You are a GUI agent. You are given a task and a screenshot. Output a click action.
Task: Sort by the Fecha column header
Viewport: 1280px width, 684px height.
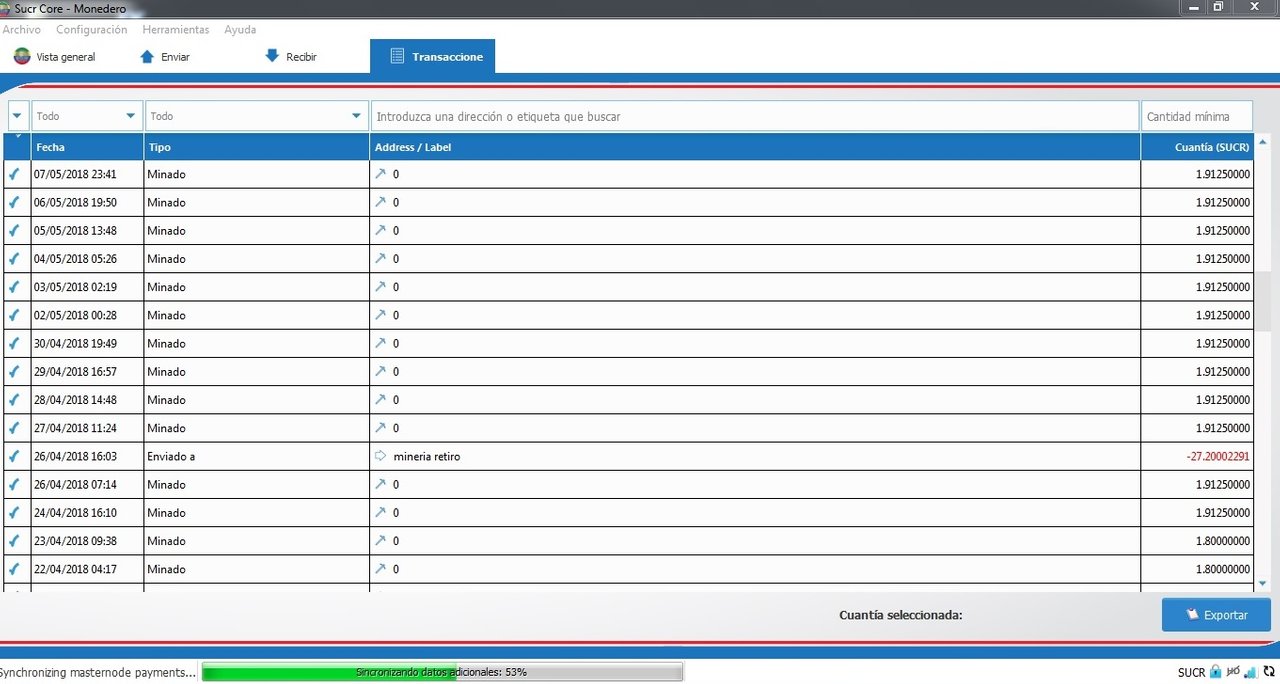click(87, 147)
